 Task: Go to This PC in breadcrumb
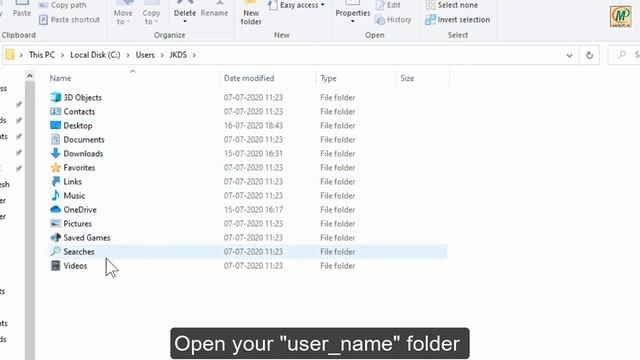tap(42, 55)
